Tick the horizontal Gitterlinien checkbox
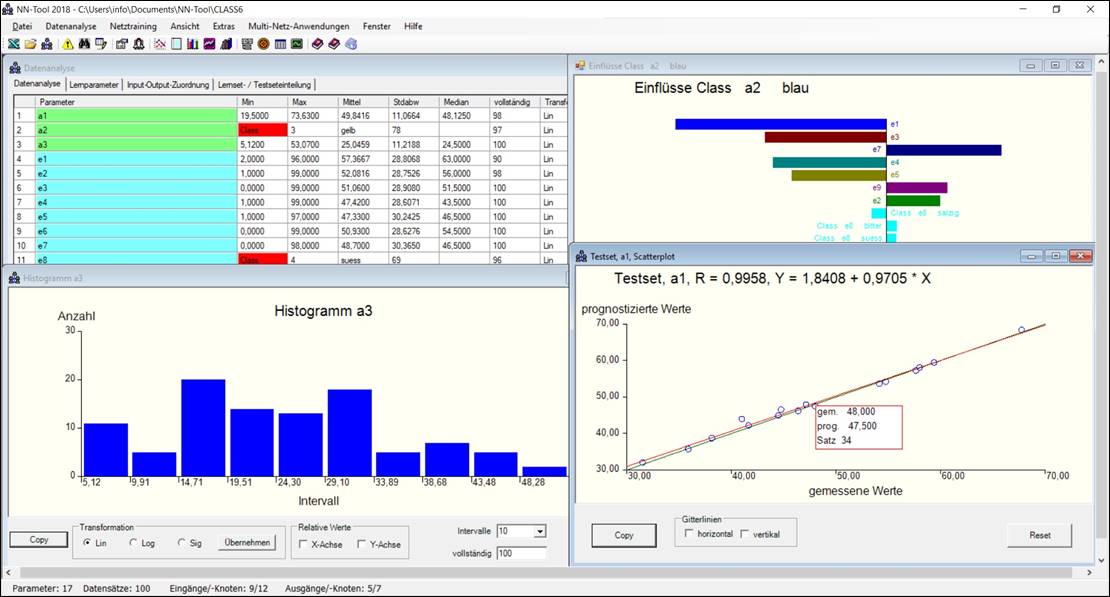This screenshot has height=597, width=1110. pos(688,534)
